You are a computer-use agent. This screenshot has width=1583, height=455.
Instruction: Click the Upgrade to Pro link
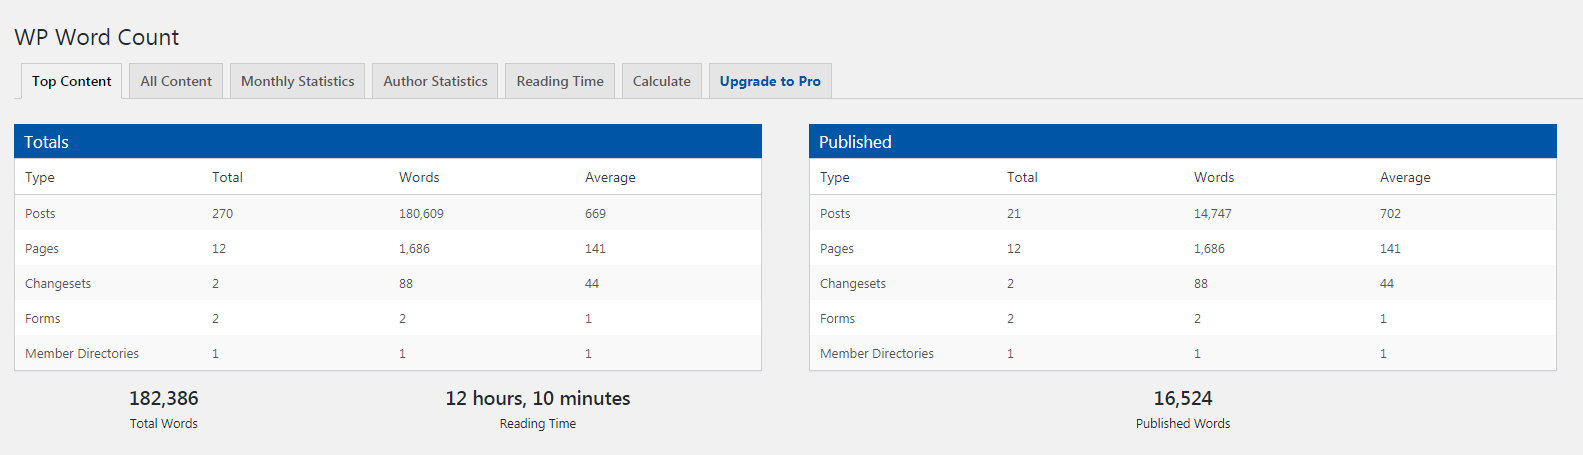coord(770,81)
